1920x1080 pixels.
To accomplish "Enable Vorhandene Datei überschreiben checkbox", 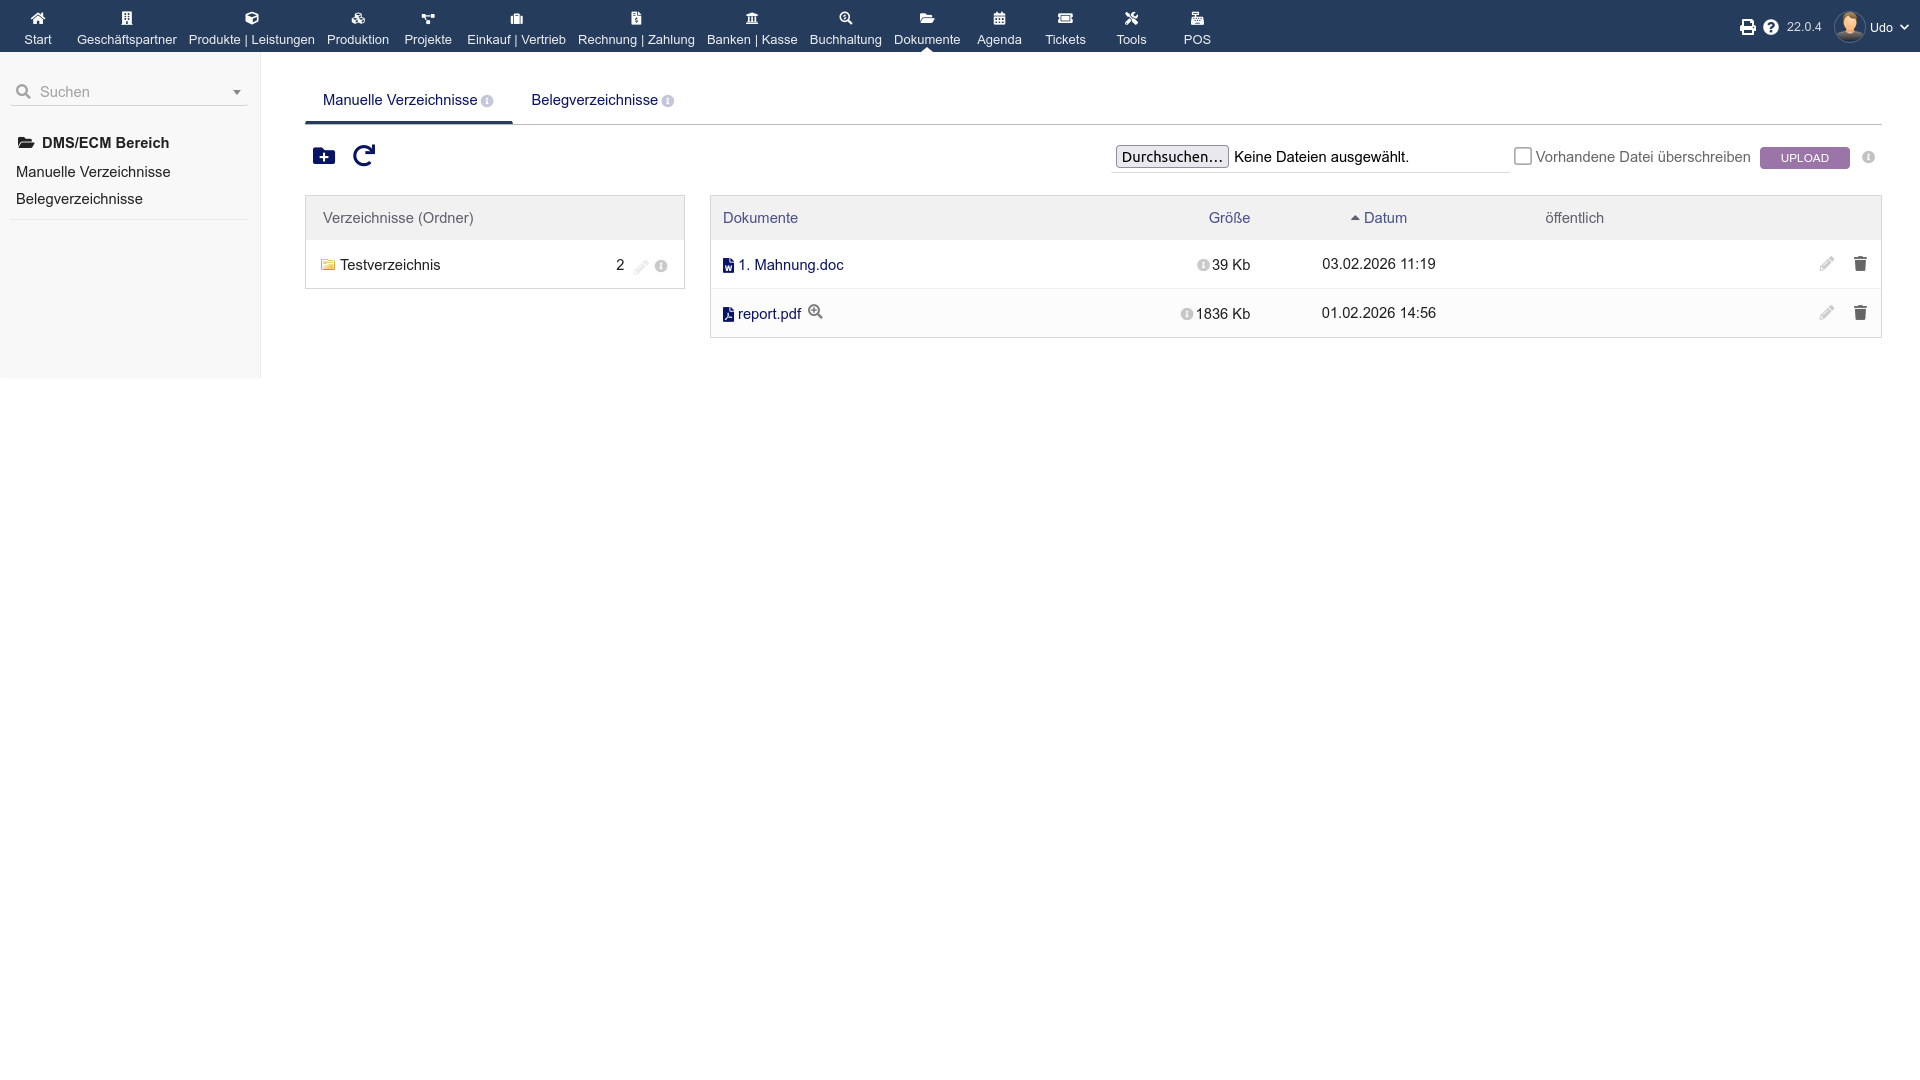I will (1522, 156).
